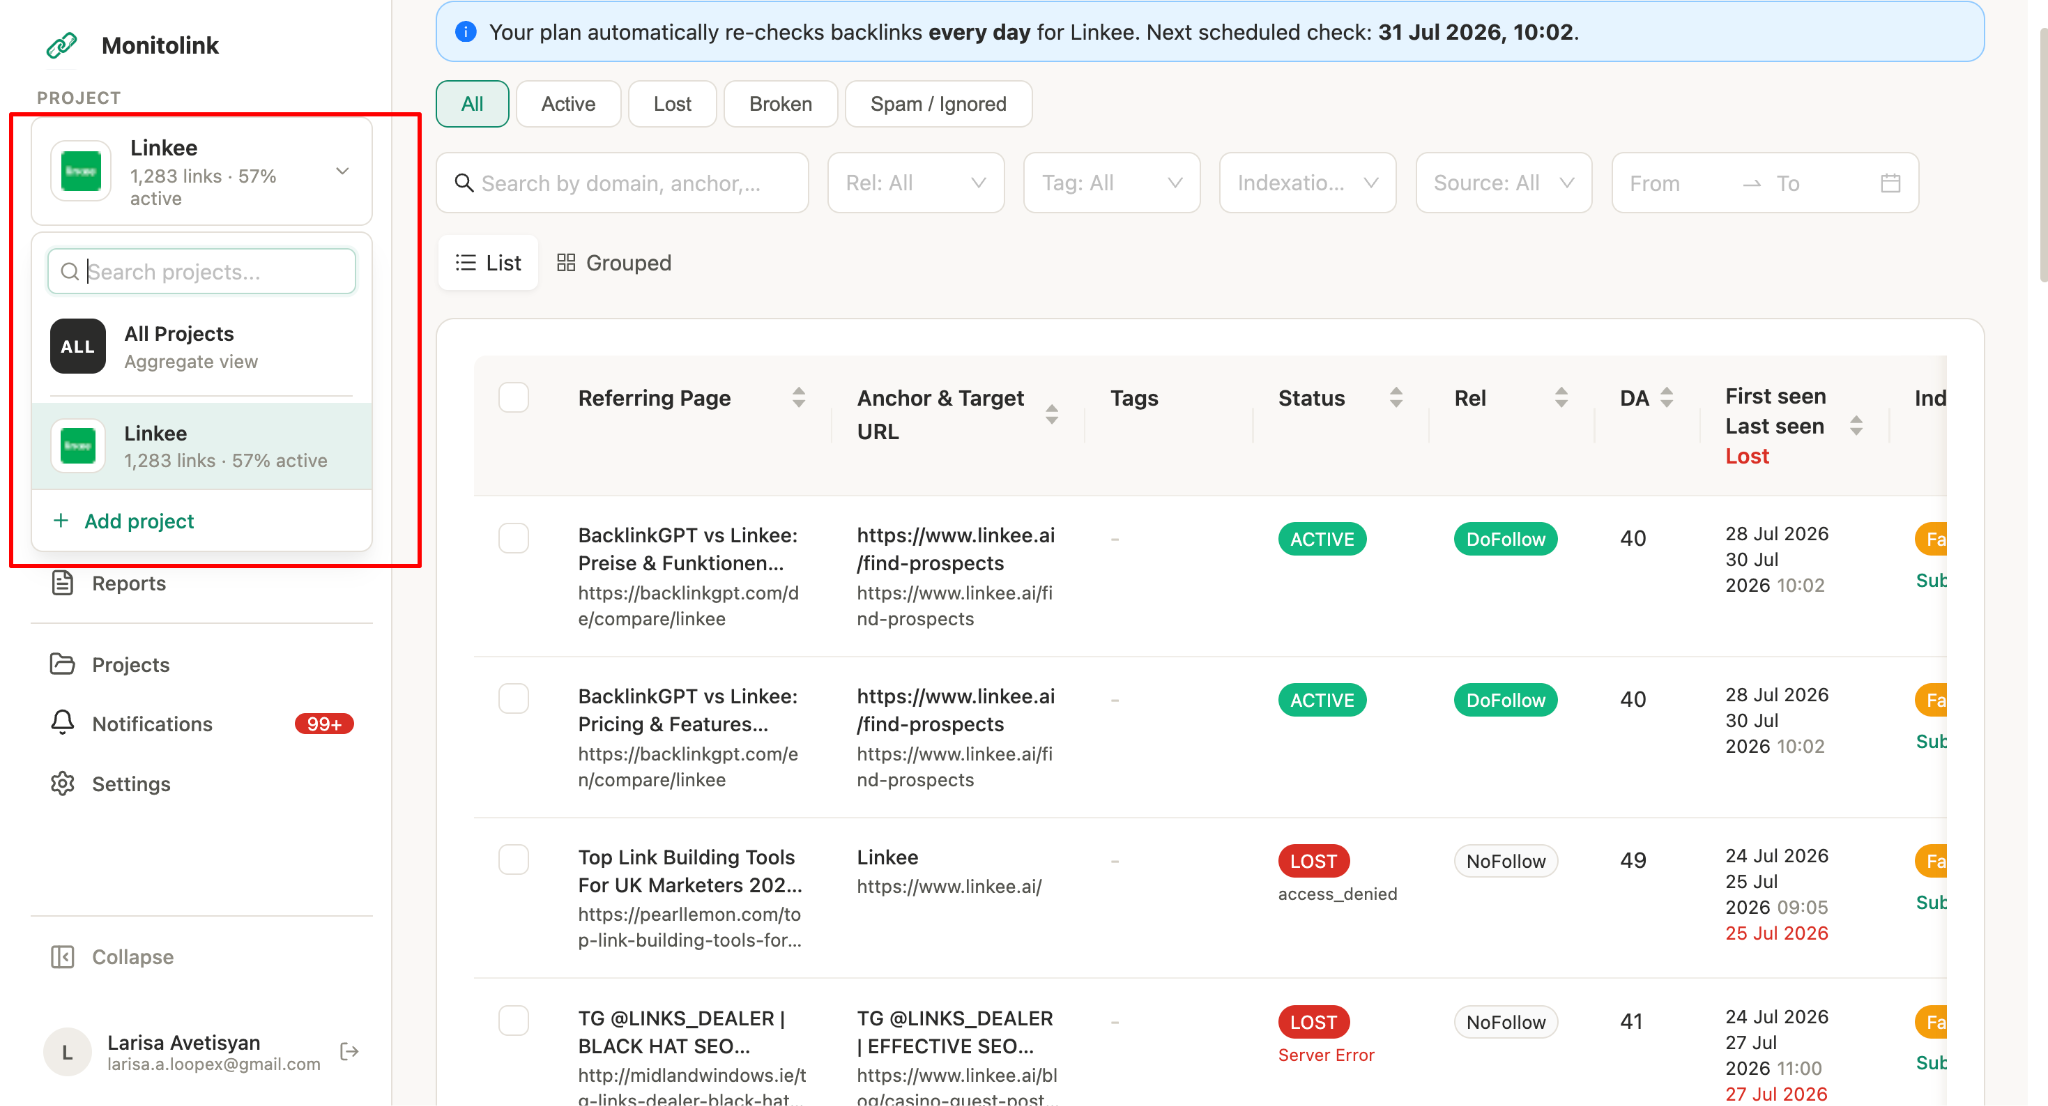
Task: Check the BacklinkGPT Pricing & Features row checkbox
Action: [x=514, y=698]
